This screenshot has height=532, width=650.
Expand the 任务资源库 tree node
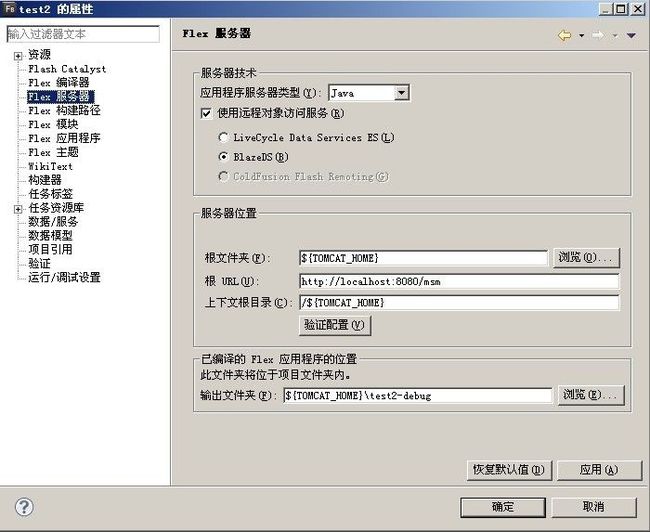click(x=18, y=209)
